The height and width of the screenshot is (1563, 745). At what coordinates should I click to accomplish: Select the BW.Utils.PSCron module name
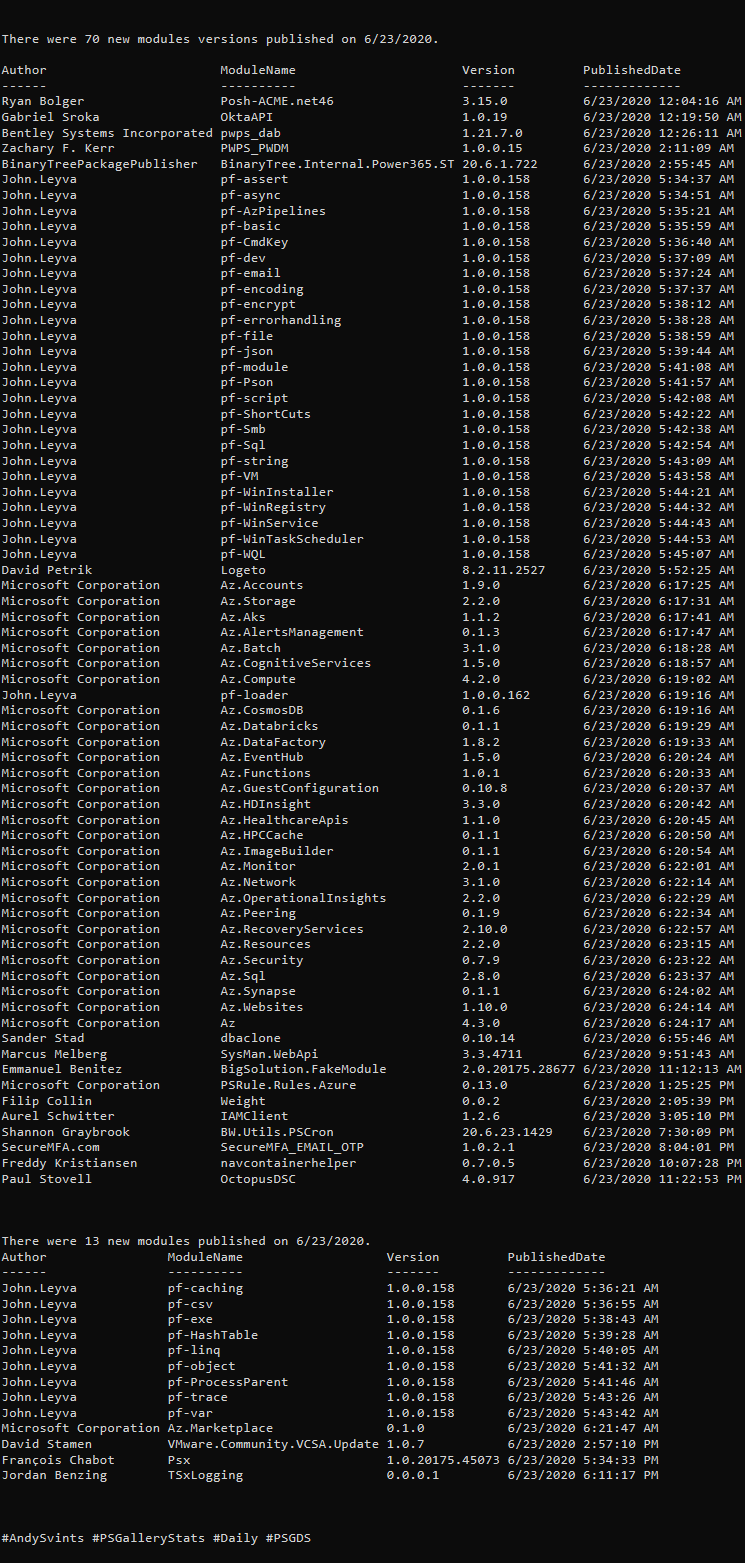coord(277,1132)
